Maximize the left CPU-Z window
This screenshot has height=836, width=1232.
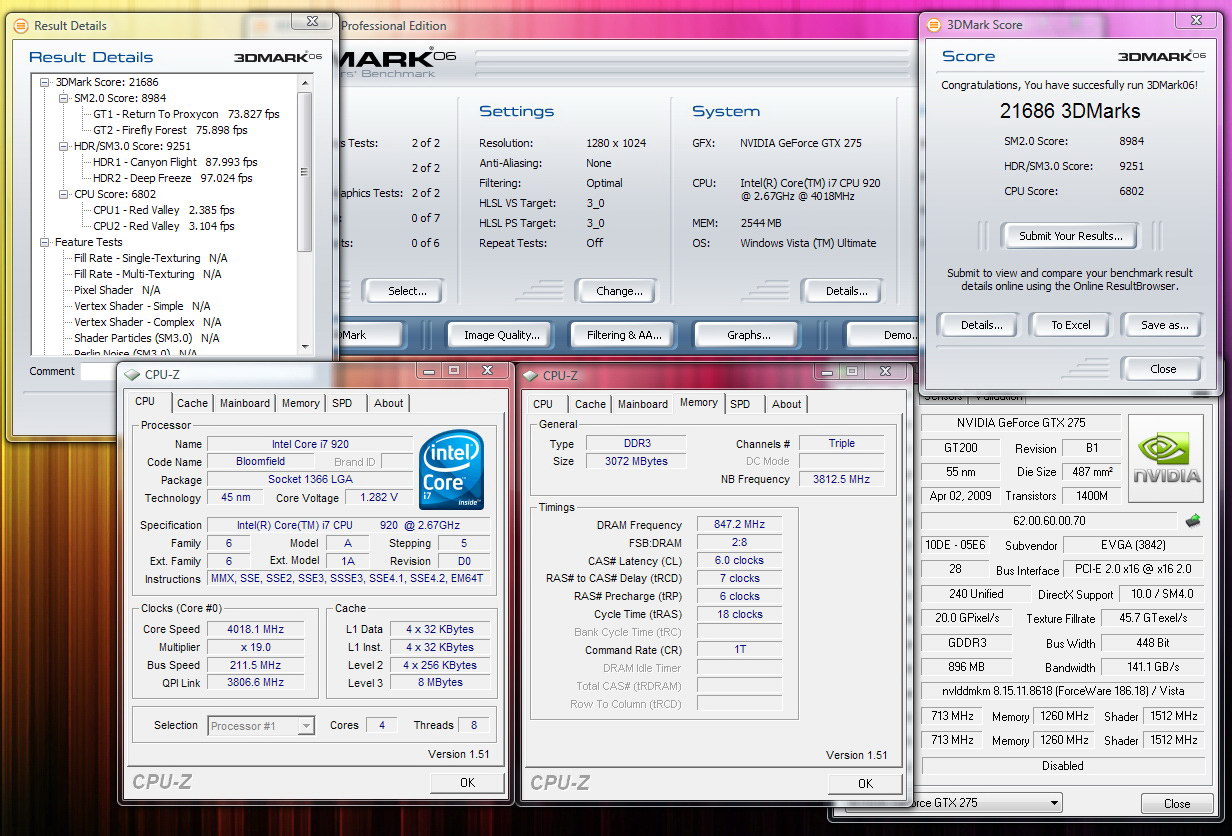pos(454,370)
